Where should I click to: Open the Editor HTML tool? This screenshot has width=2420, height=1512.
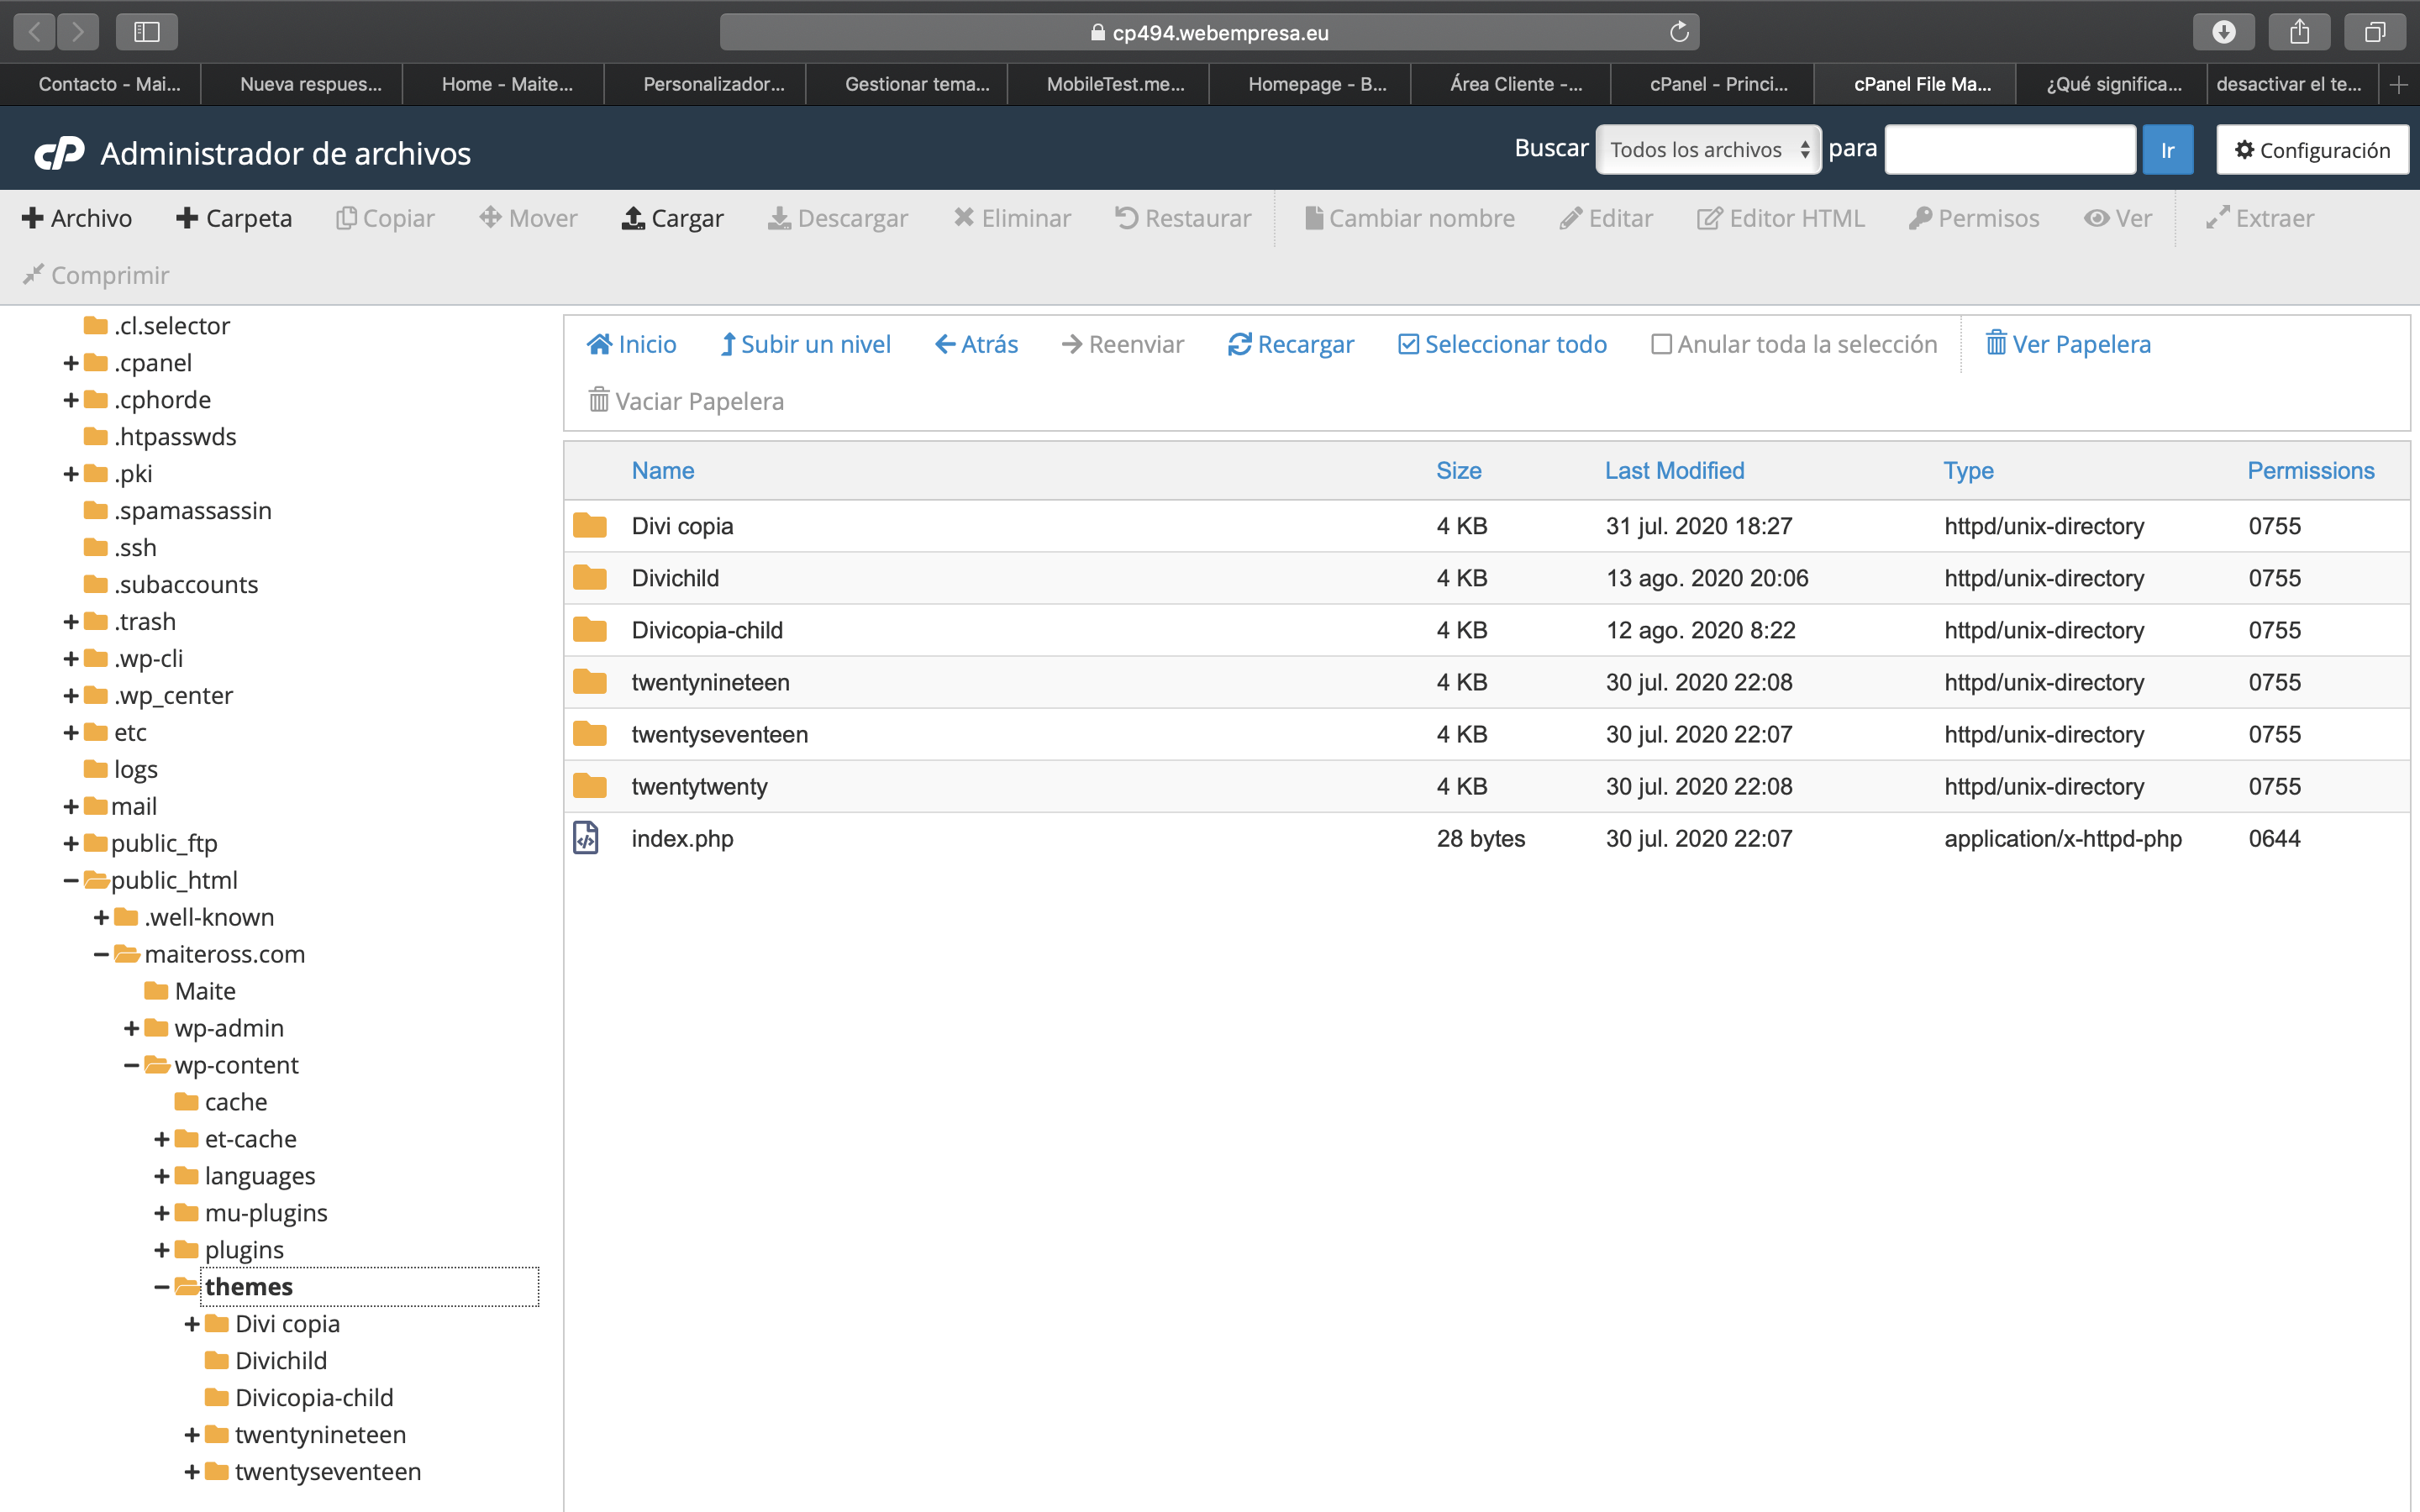click(1780, 218)
